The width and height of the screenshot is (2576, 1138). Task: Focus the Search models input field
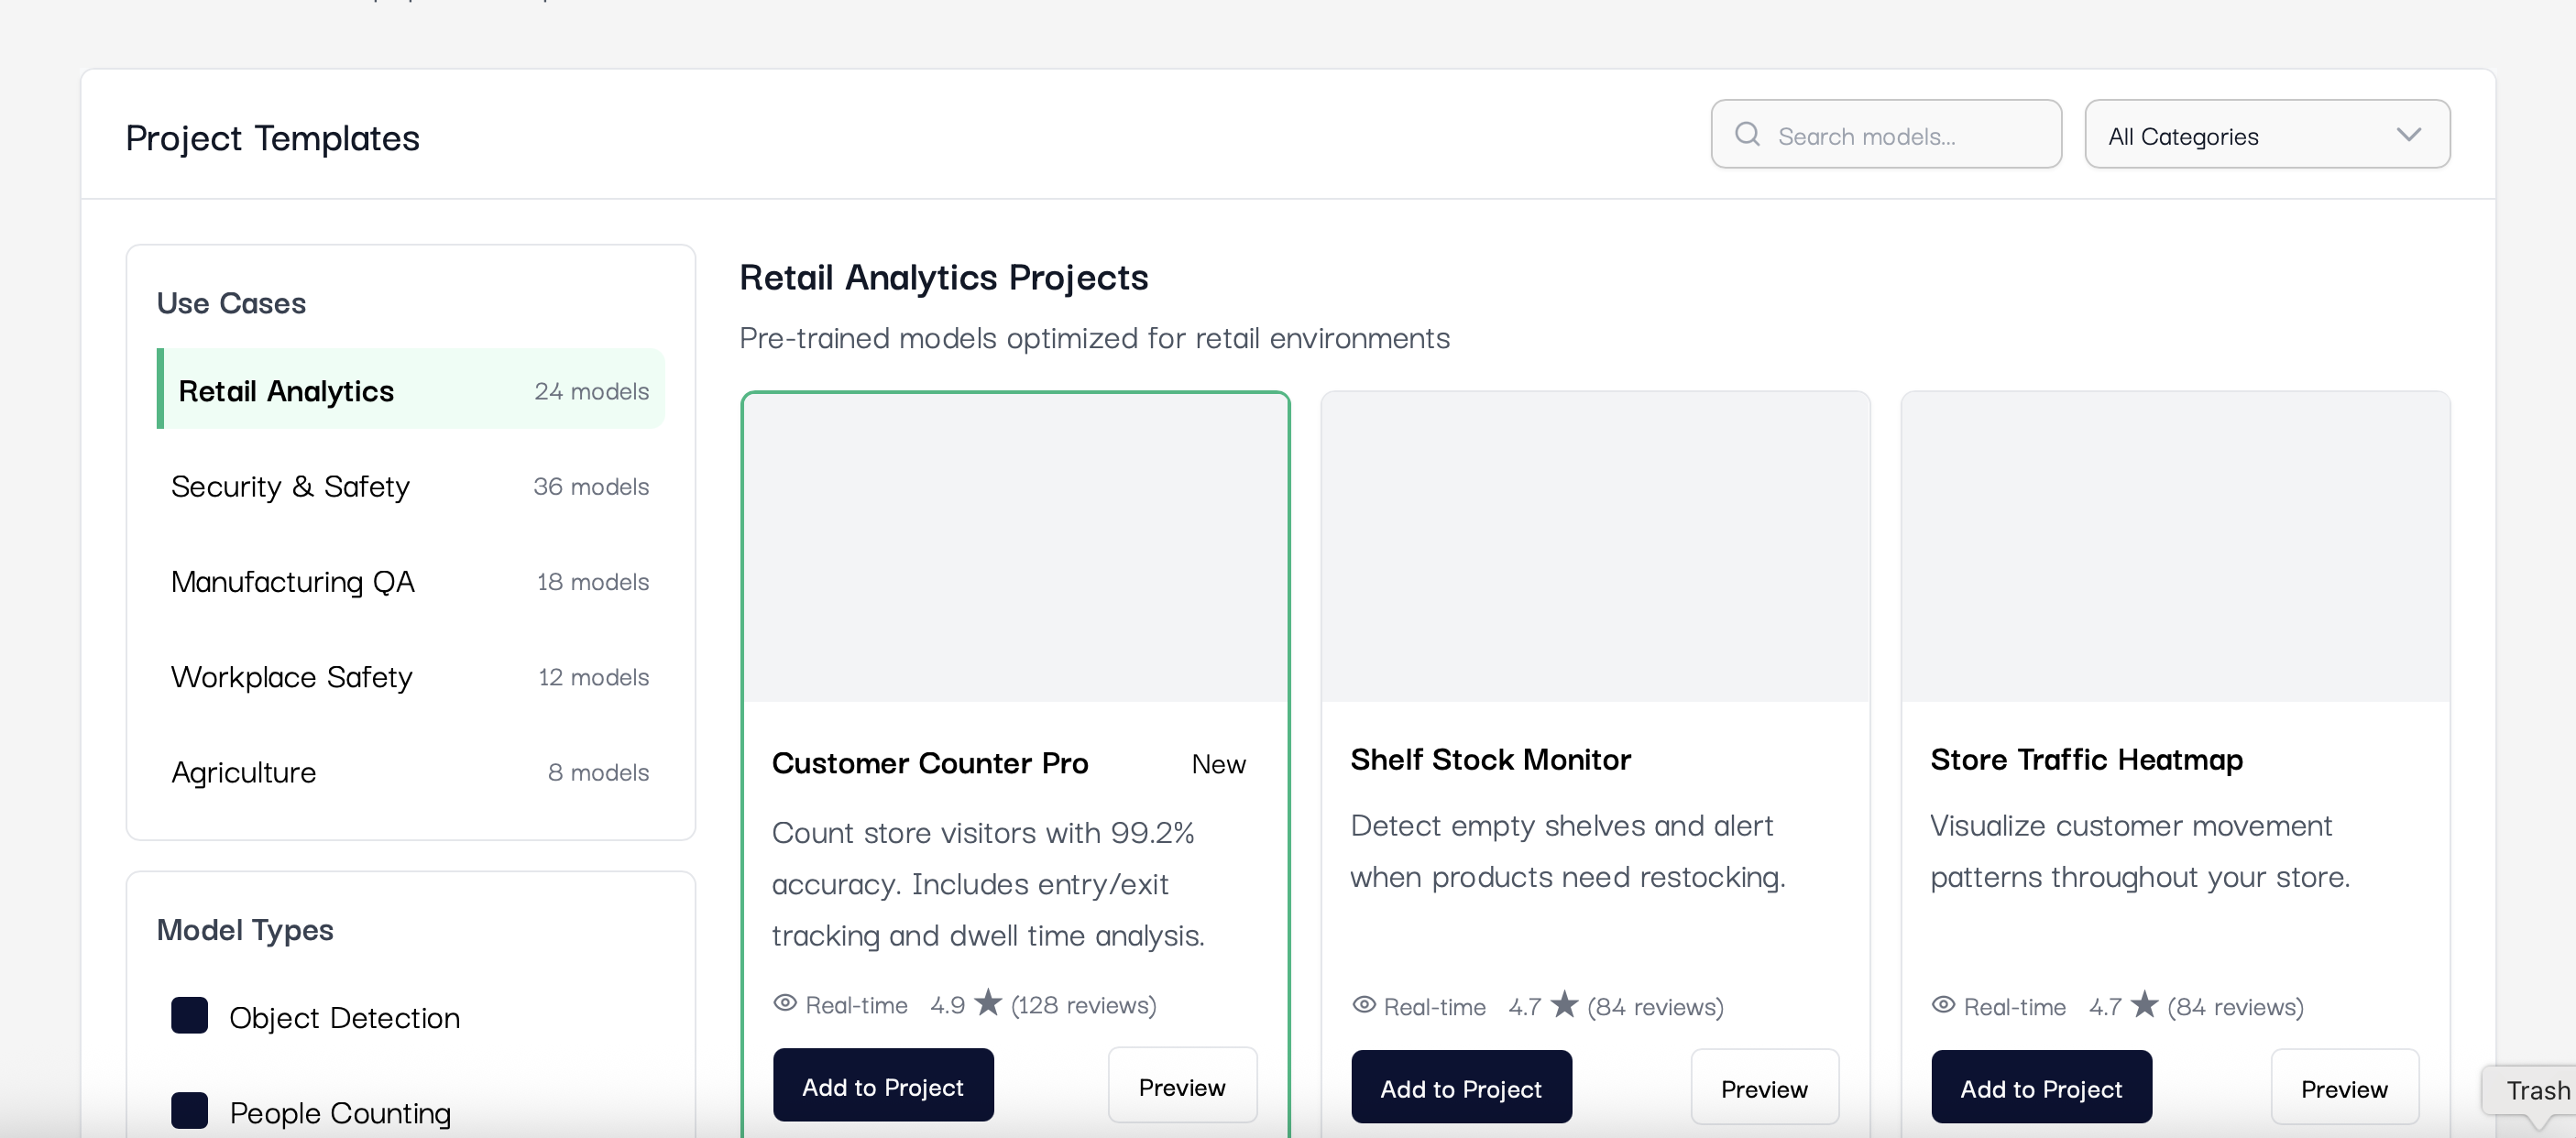[1886, 135]
